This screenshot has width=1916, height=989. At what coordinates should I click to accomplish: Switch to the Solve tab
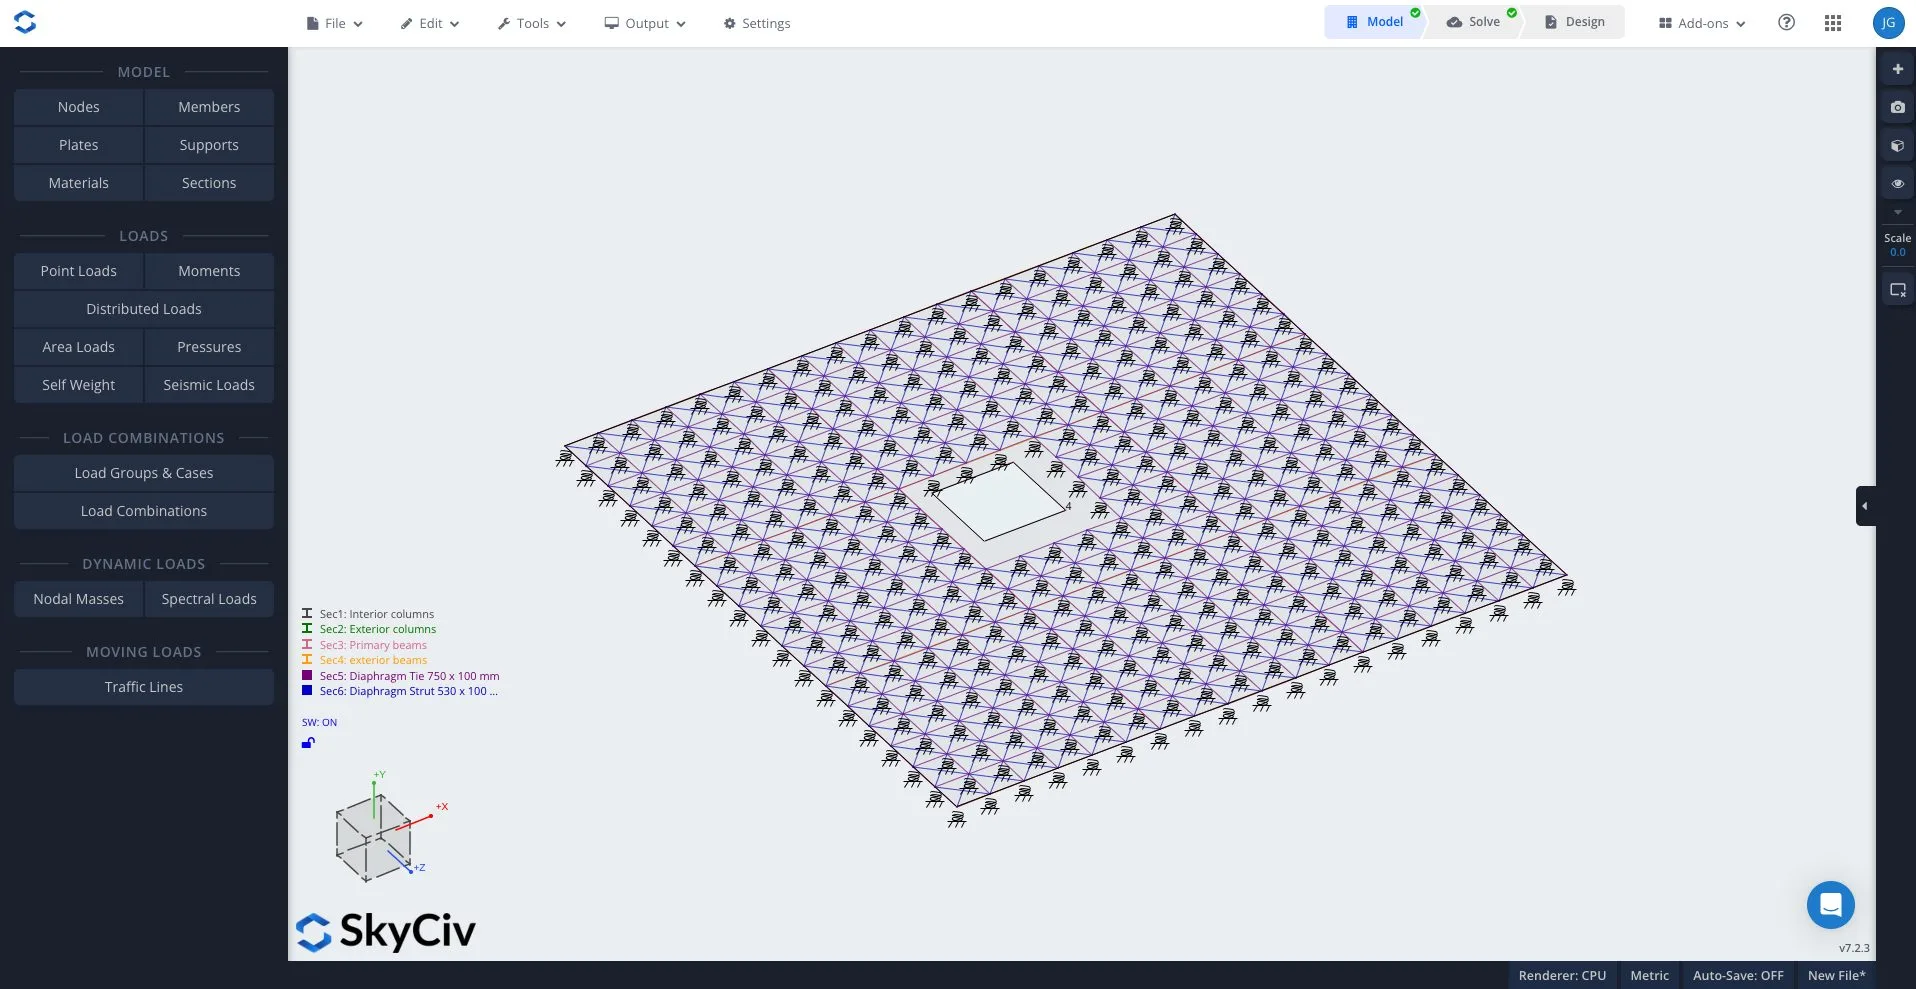point(1474,22)
